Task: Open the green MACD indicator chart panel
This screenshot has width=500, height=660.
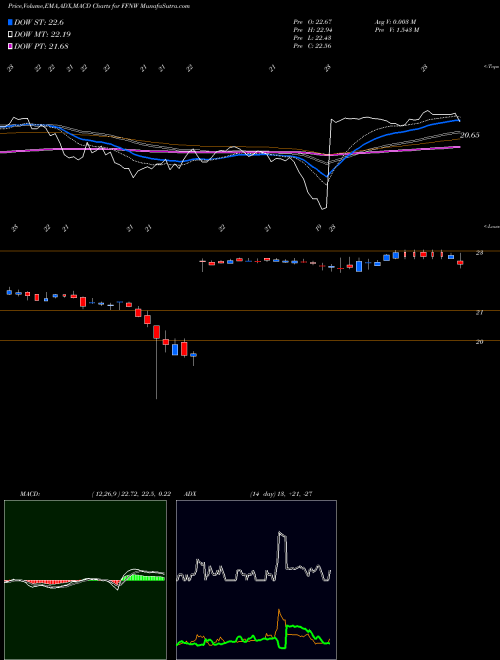Action: click(x=85, y=580)
